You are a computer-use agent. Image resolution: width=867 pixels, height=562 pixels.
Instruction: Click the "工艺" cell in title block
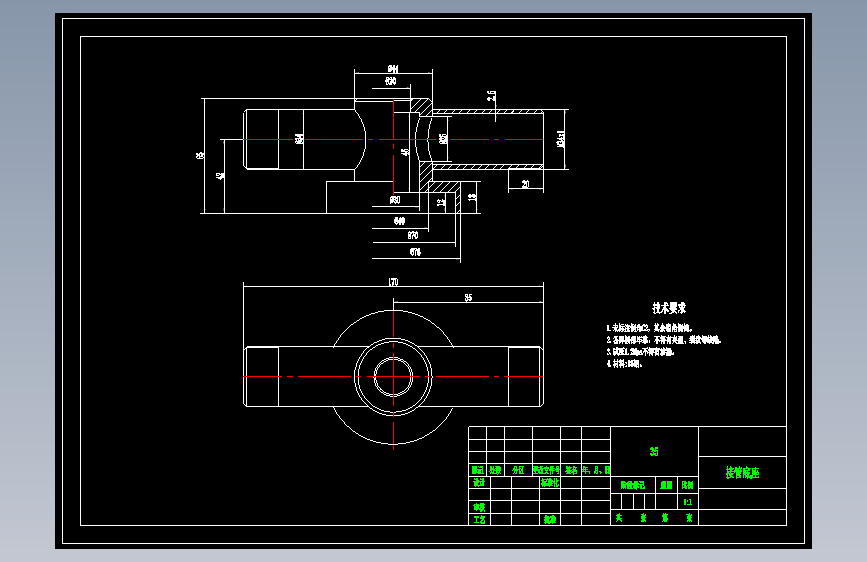(x=479, y=519)
